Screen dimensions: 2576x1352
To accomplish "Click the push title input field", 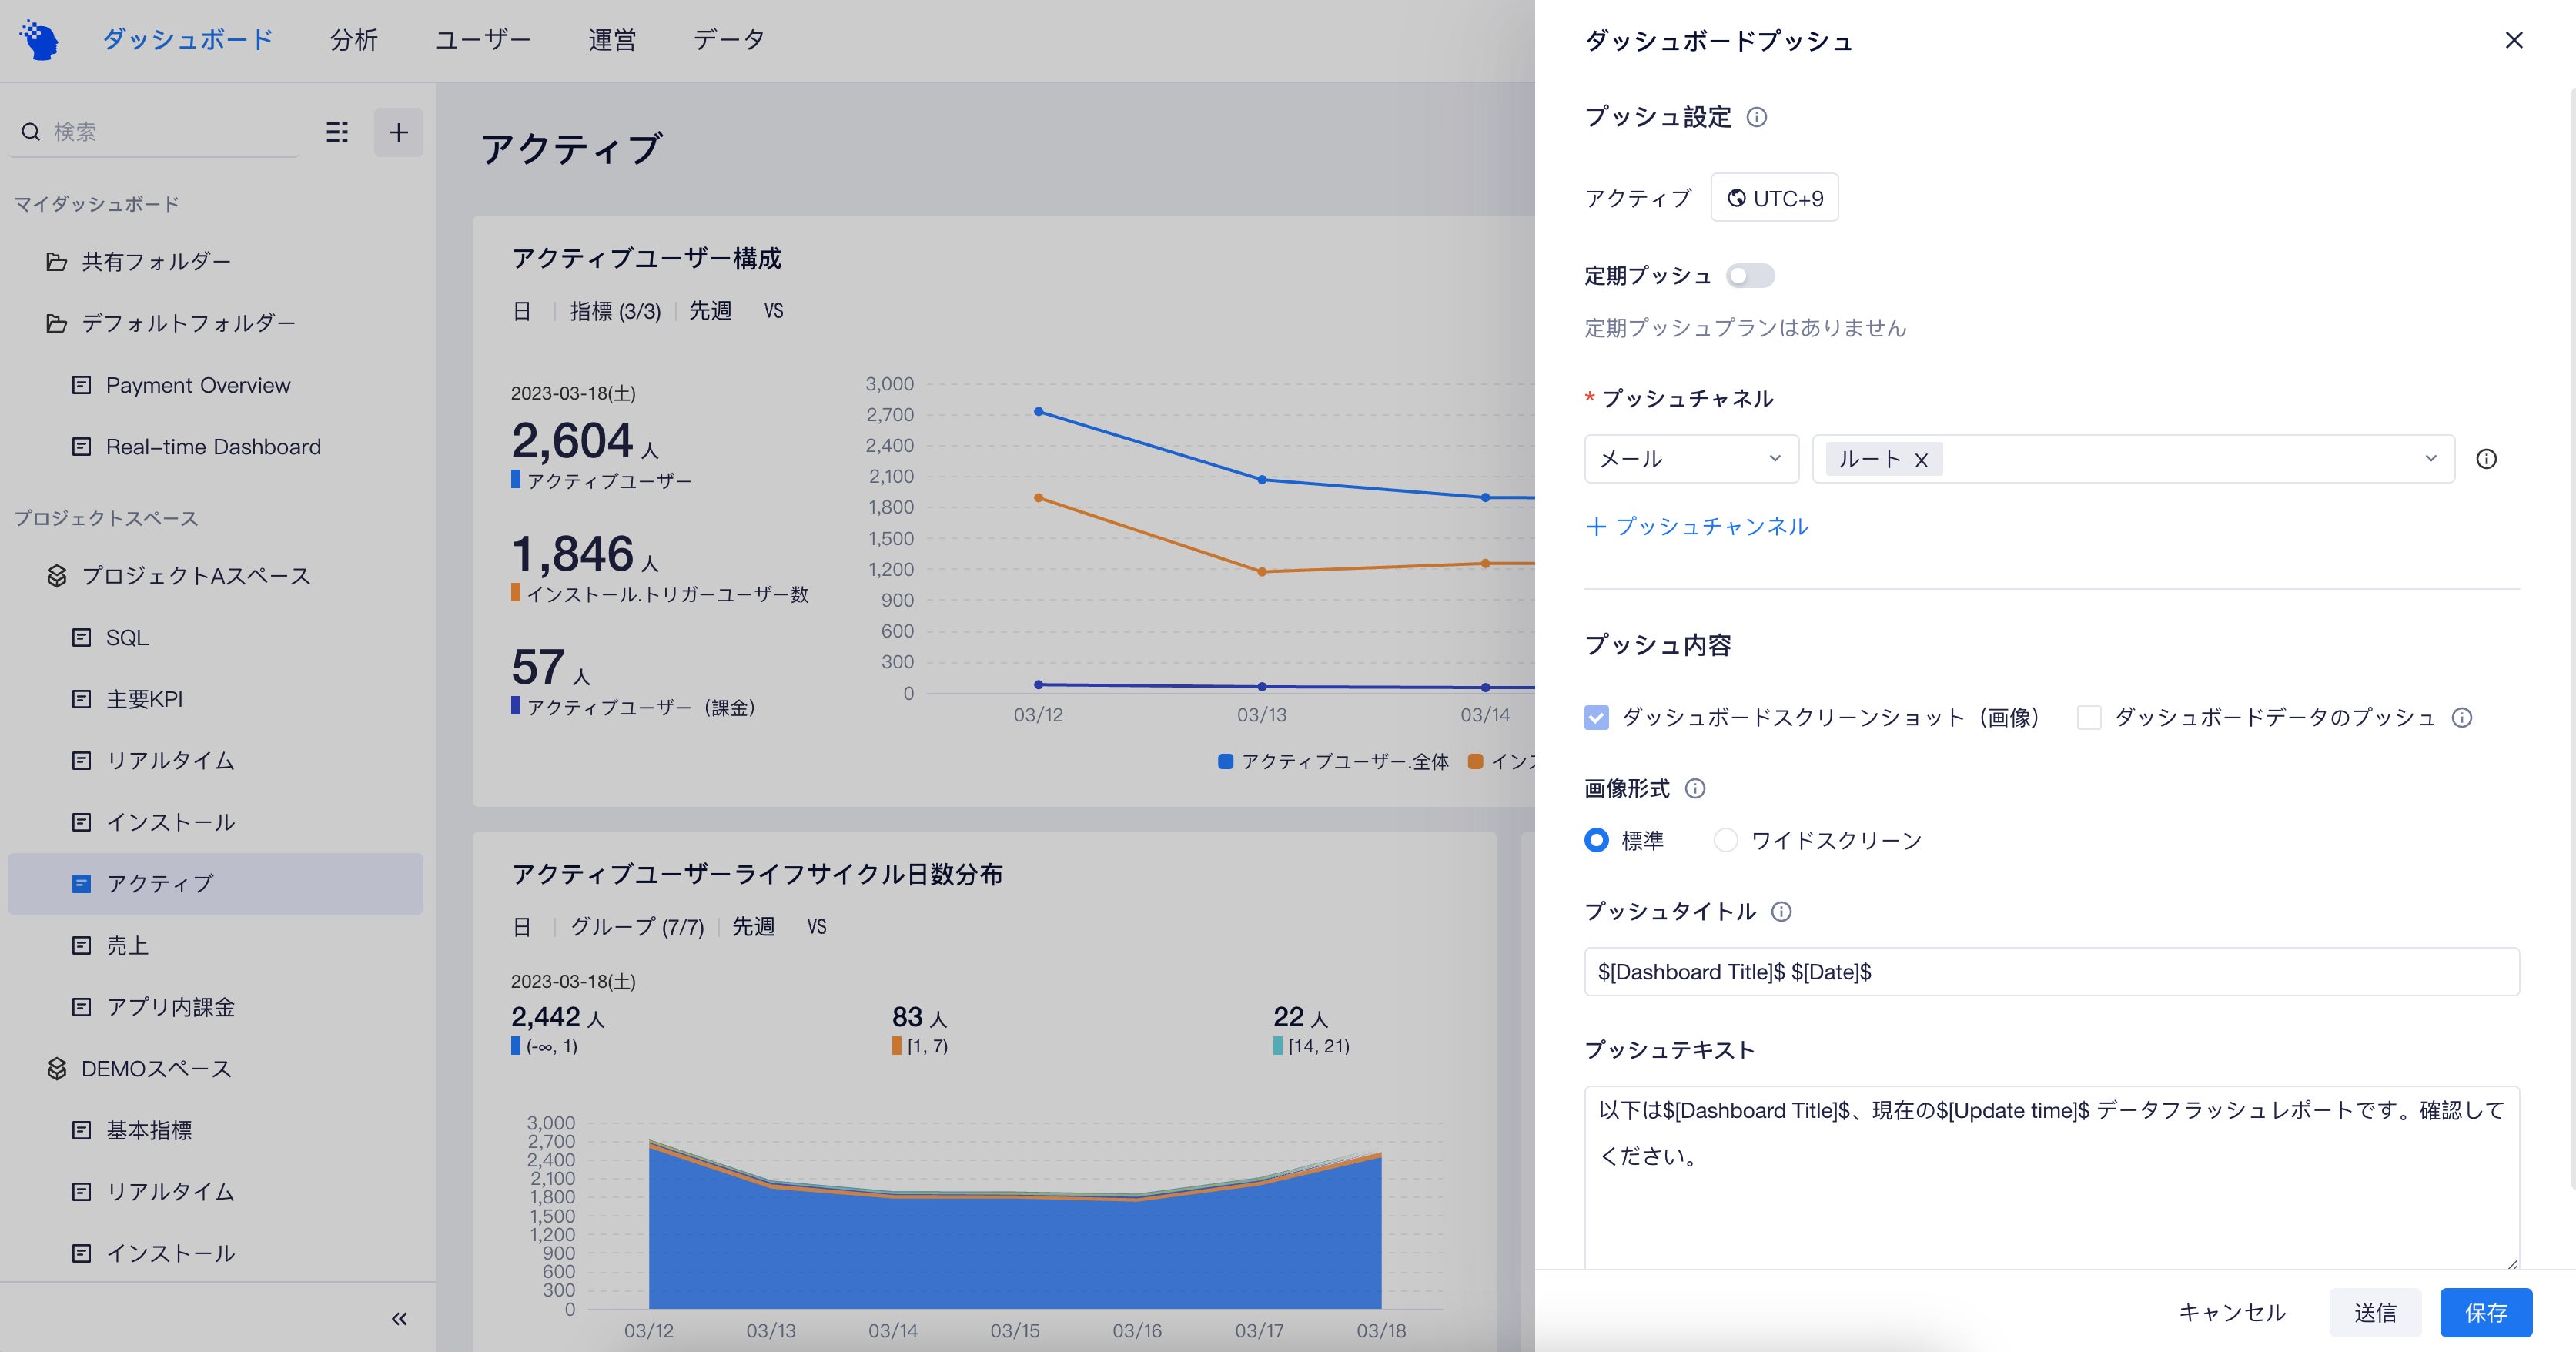I will coord(2050,971).
